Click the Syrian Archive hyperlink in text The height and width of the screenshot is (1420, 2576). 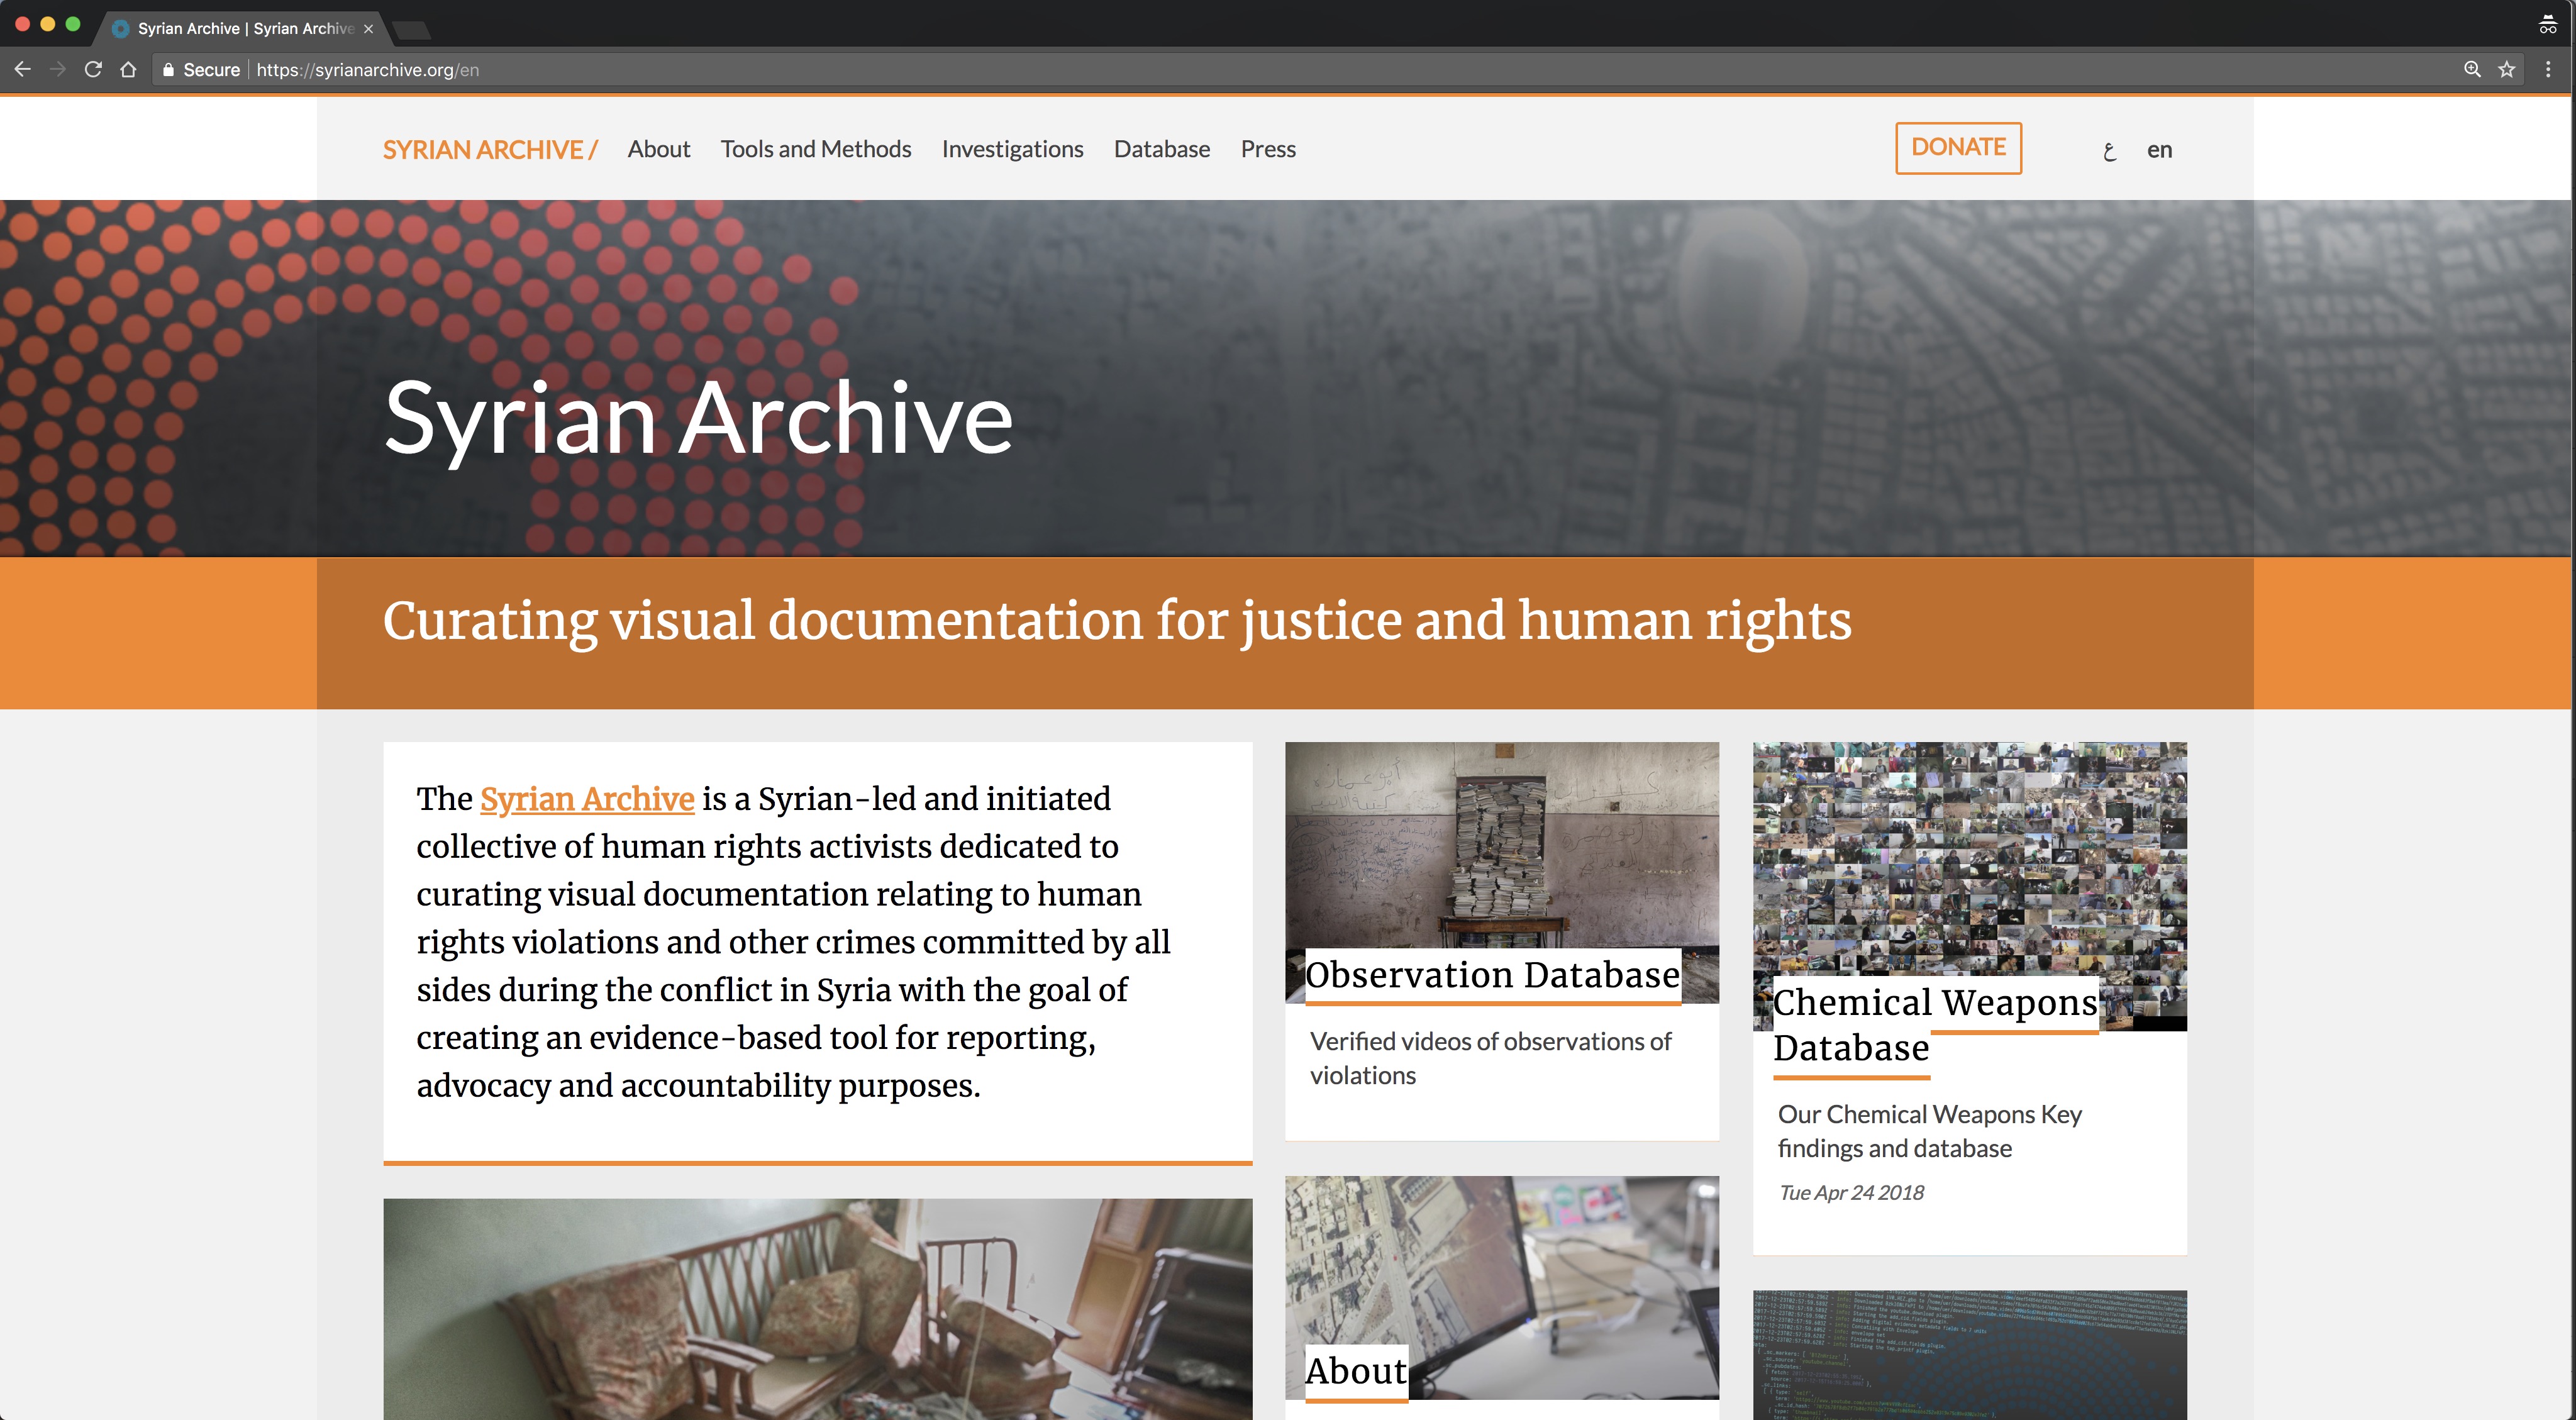[x=587, y=799]
